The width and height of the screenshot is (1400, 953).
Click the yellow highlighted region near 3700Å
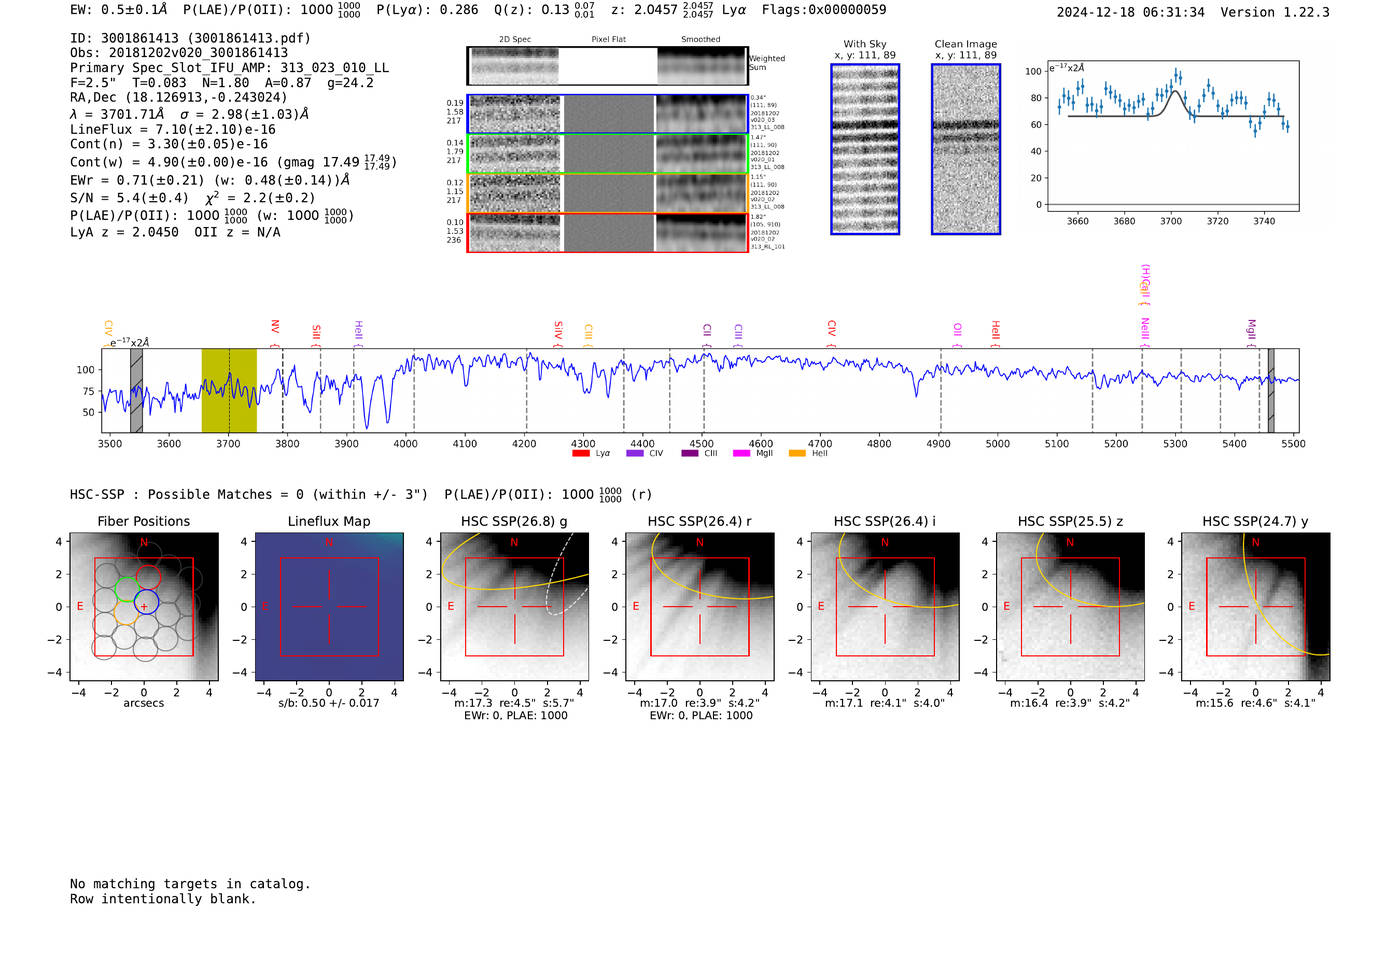(x=229, y=390)
